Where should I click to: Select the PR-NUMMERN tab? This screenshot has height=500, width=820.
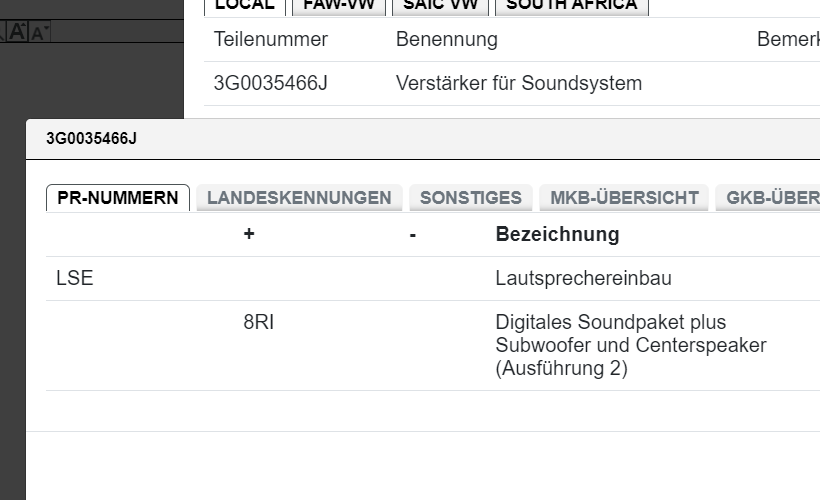point(118,198)
